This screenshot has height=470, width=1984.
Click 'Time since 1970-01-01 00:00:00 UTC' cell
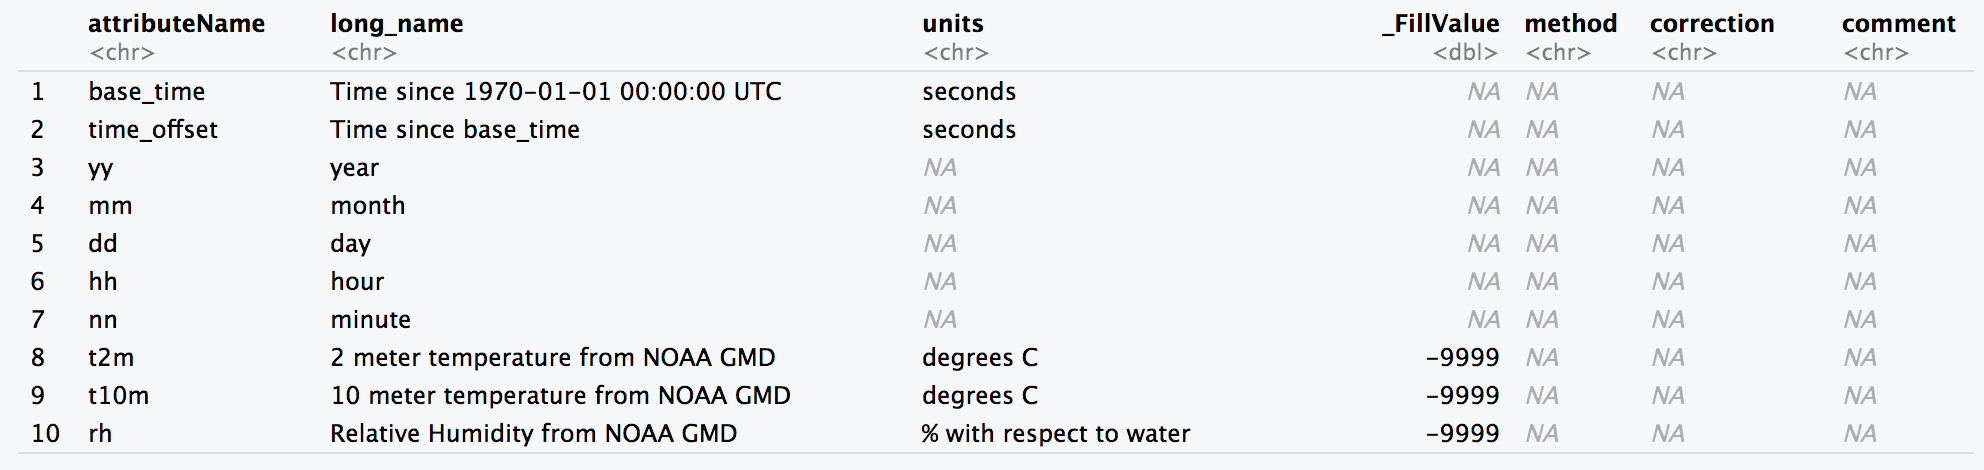pyautogui.click(x=555, y=92)
